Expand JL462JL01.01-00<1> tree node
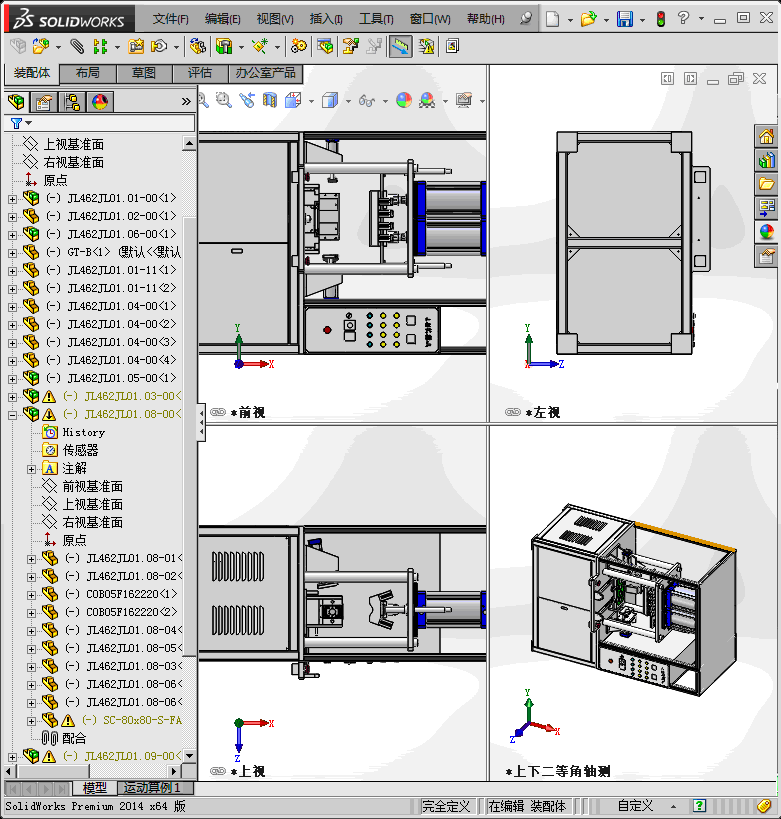The image size is (781, 819). [13, 199]
